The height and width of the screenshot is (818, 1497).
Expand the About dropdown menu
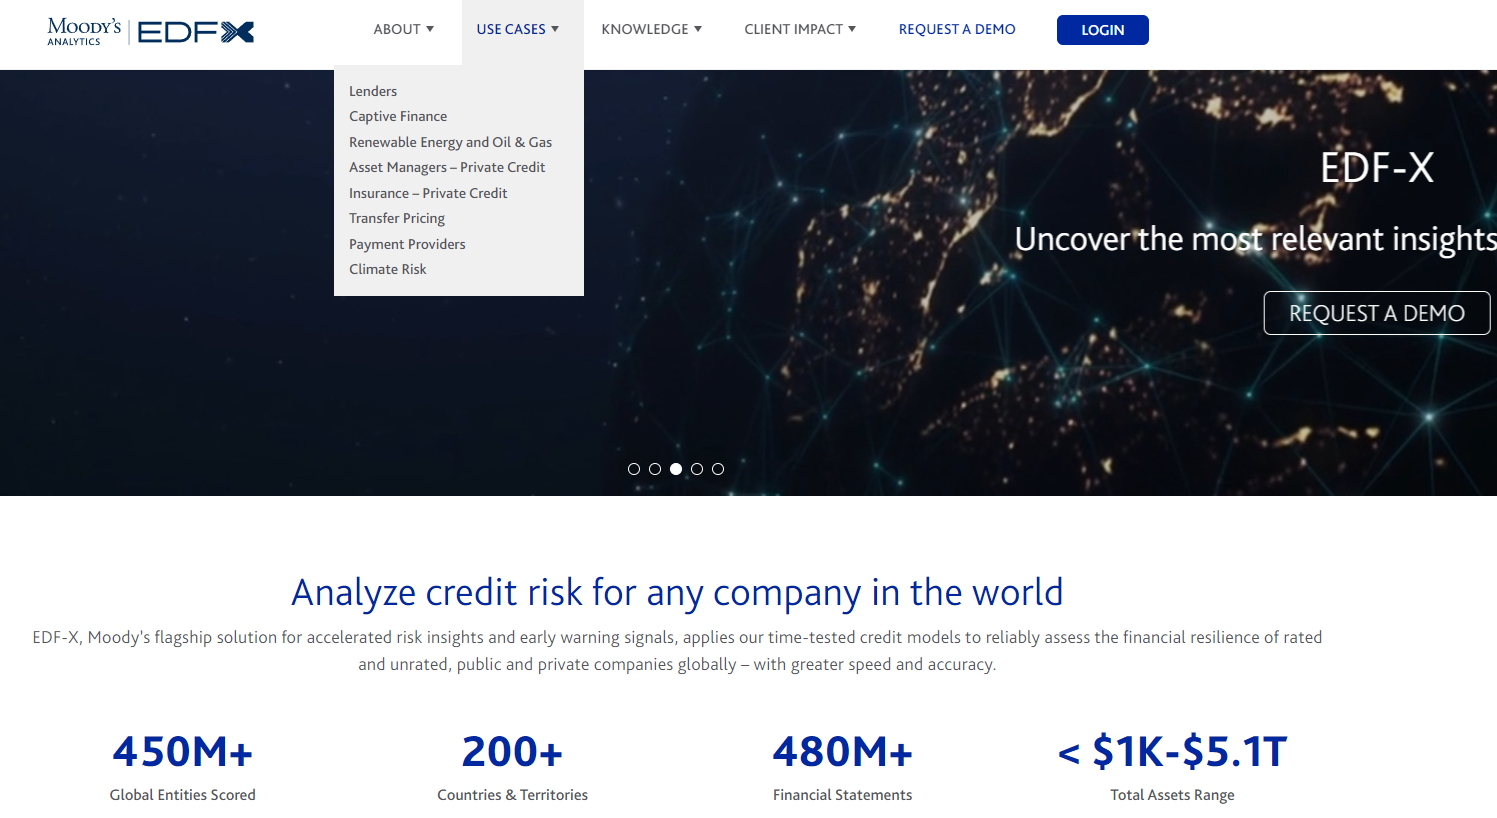point(403,29)
